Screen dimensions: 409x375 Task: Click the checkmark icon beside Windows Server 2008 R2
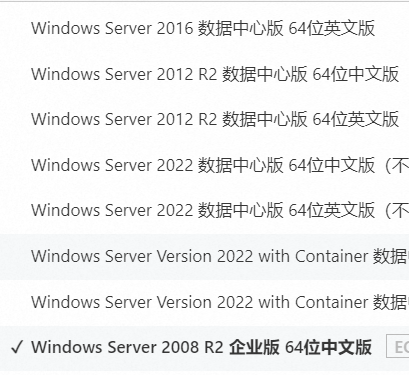pyautogui.click(x=17, y=348)
